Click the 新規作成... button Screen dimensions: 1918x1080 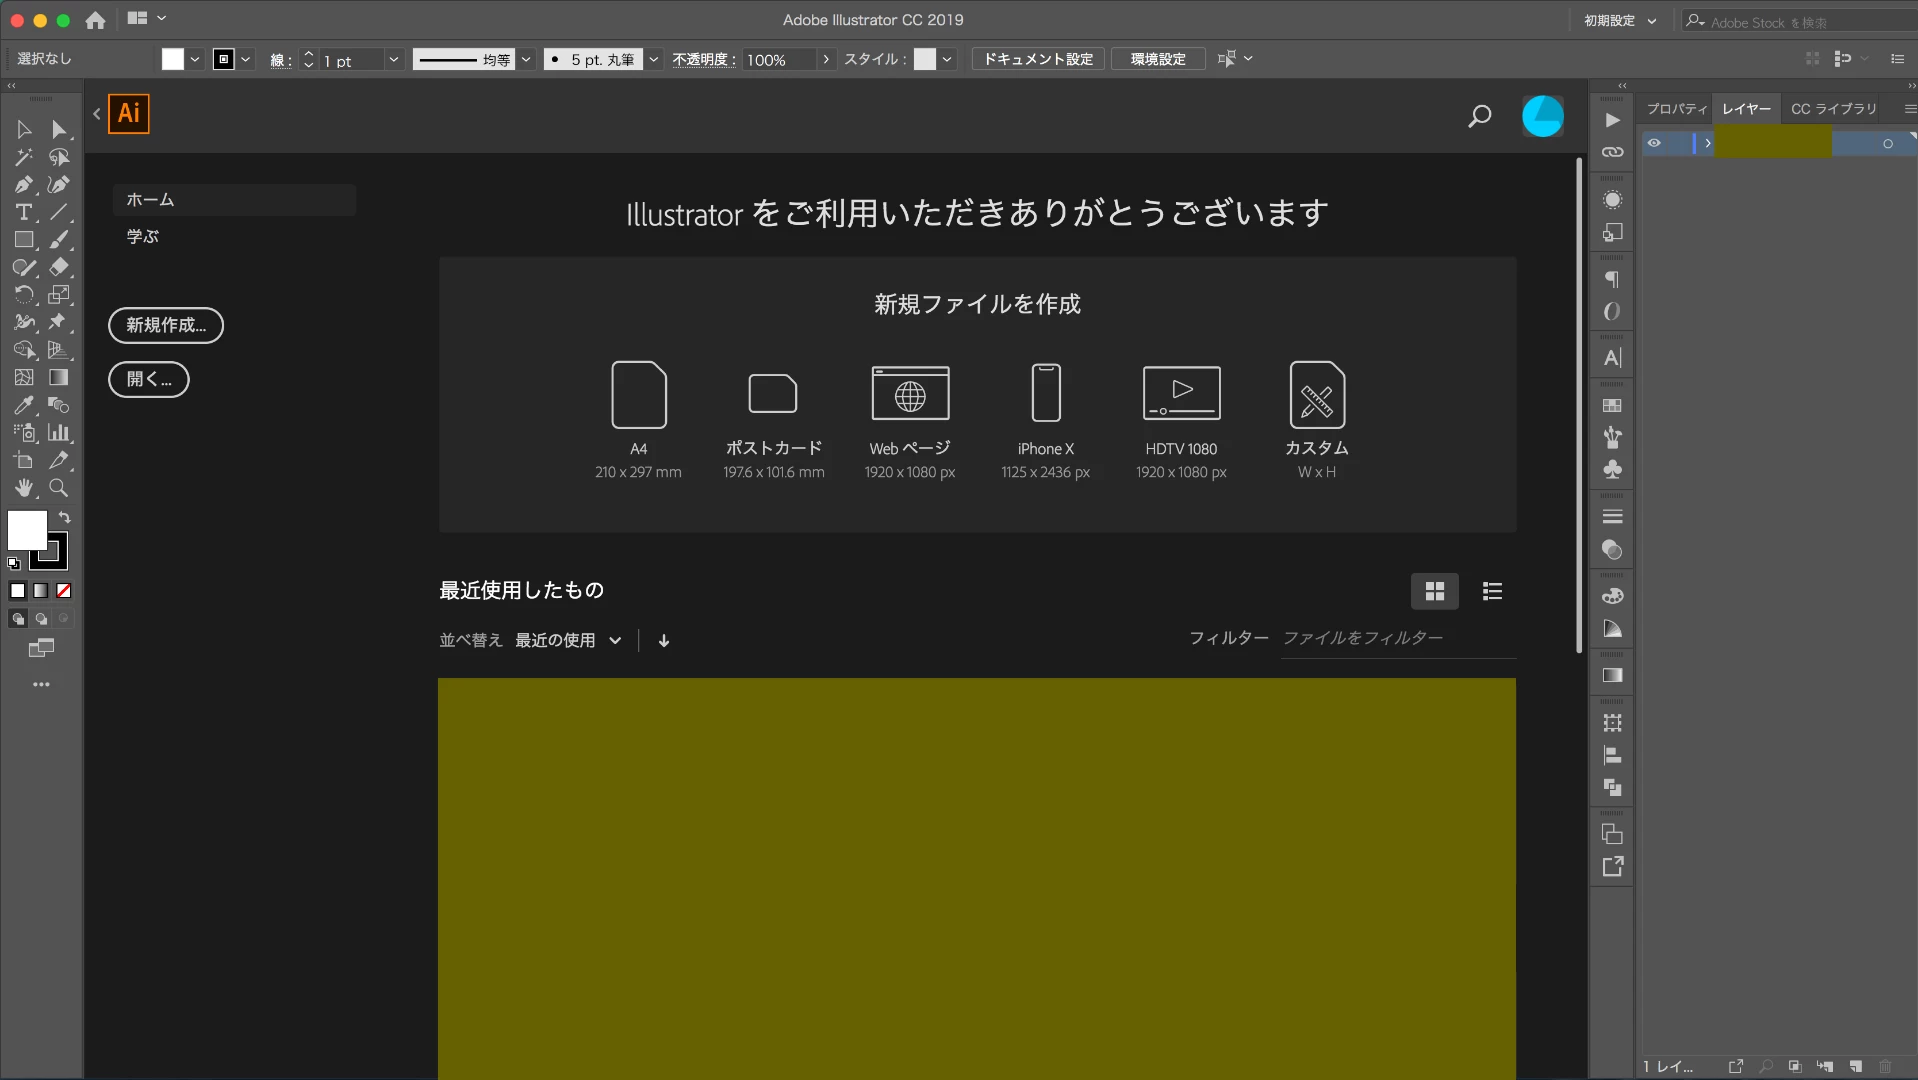pyautogui.click(x=166, y=325)
